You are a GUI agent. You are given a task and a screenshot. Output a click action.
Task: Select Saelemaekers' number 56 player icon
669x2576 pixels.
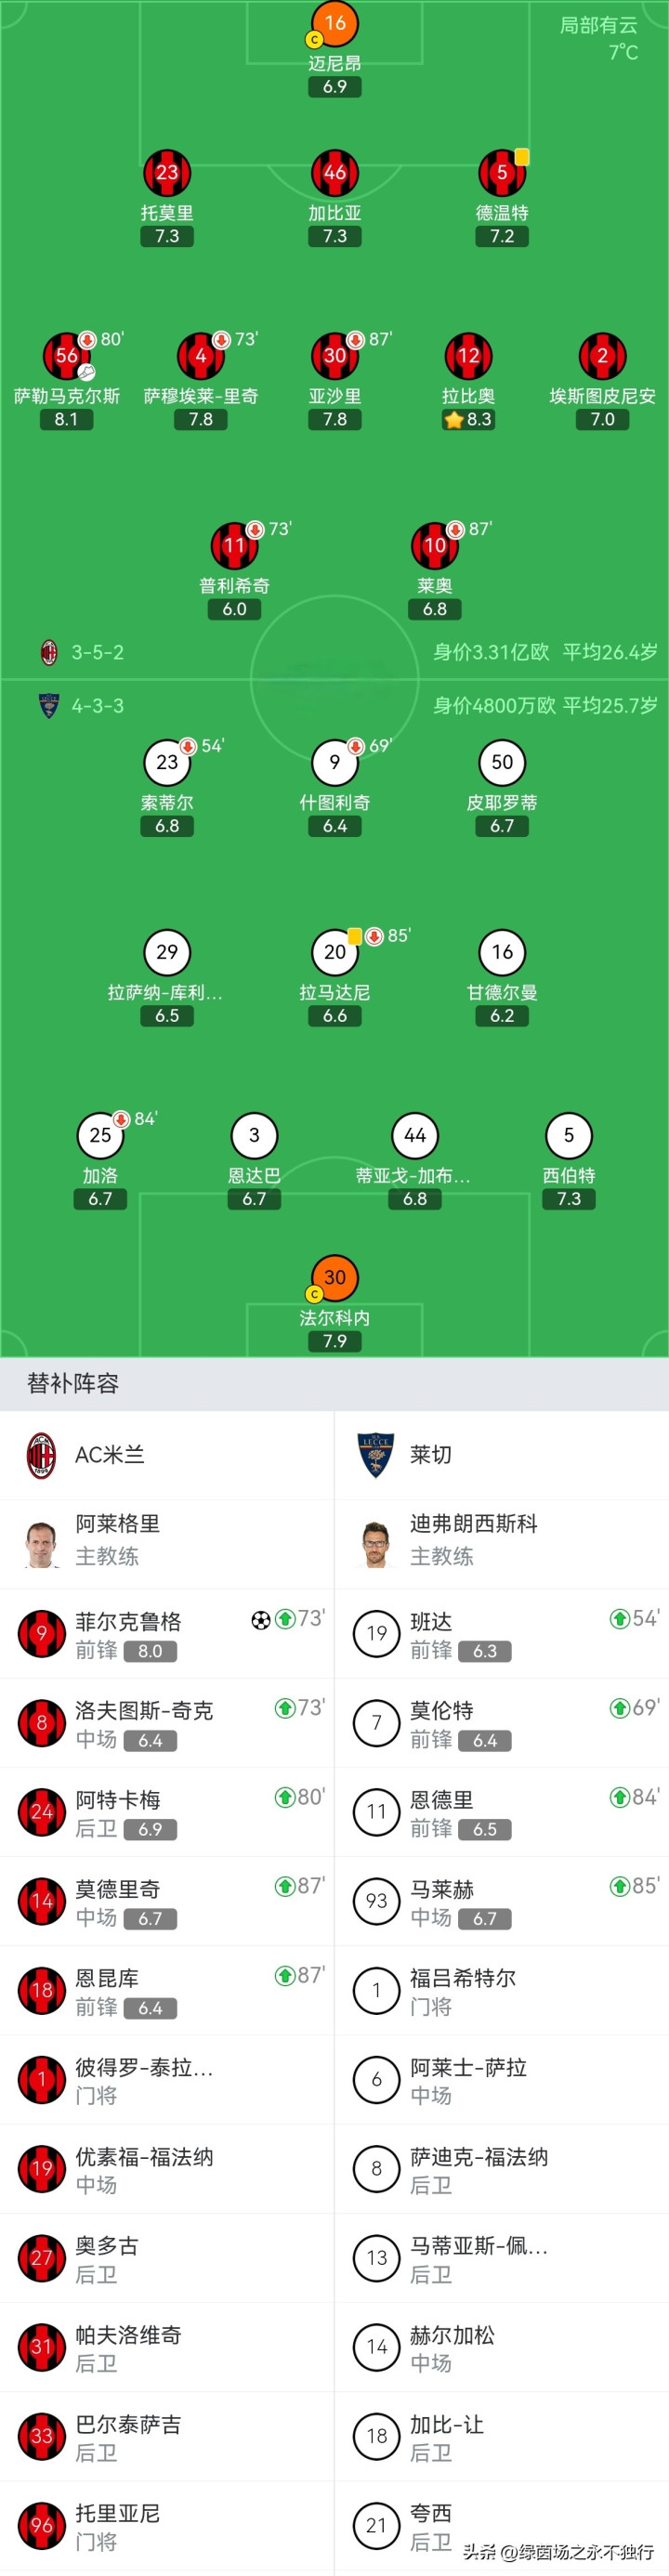pos(66,356)
